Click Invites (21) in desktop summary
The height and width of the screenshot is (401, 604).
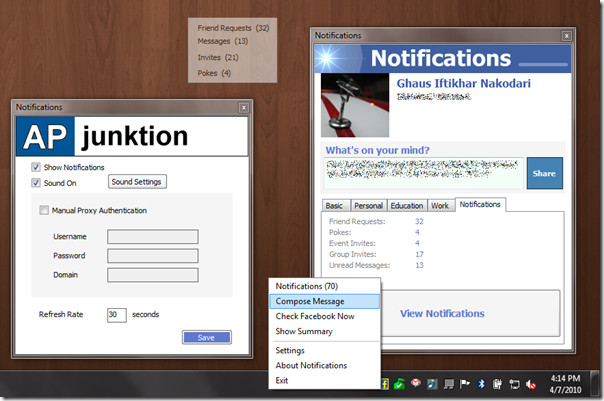pos(218,57)
